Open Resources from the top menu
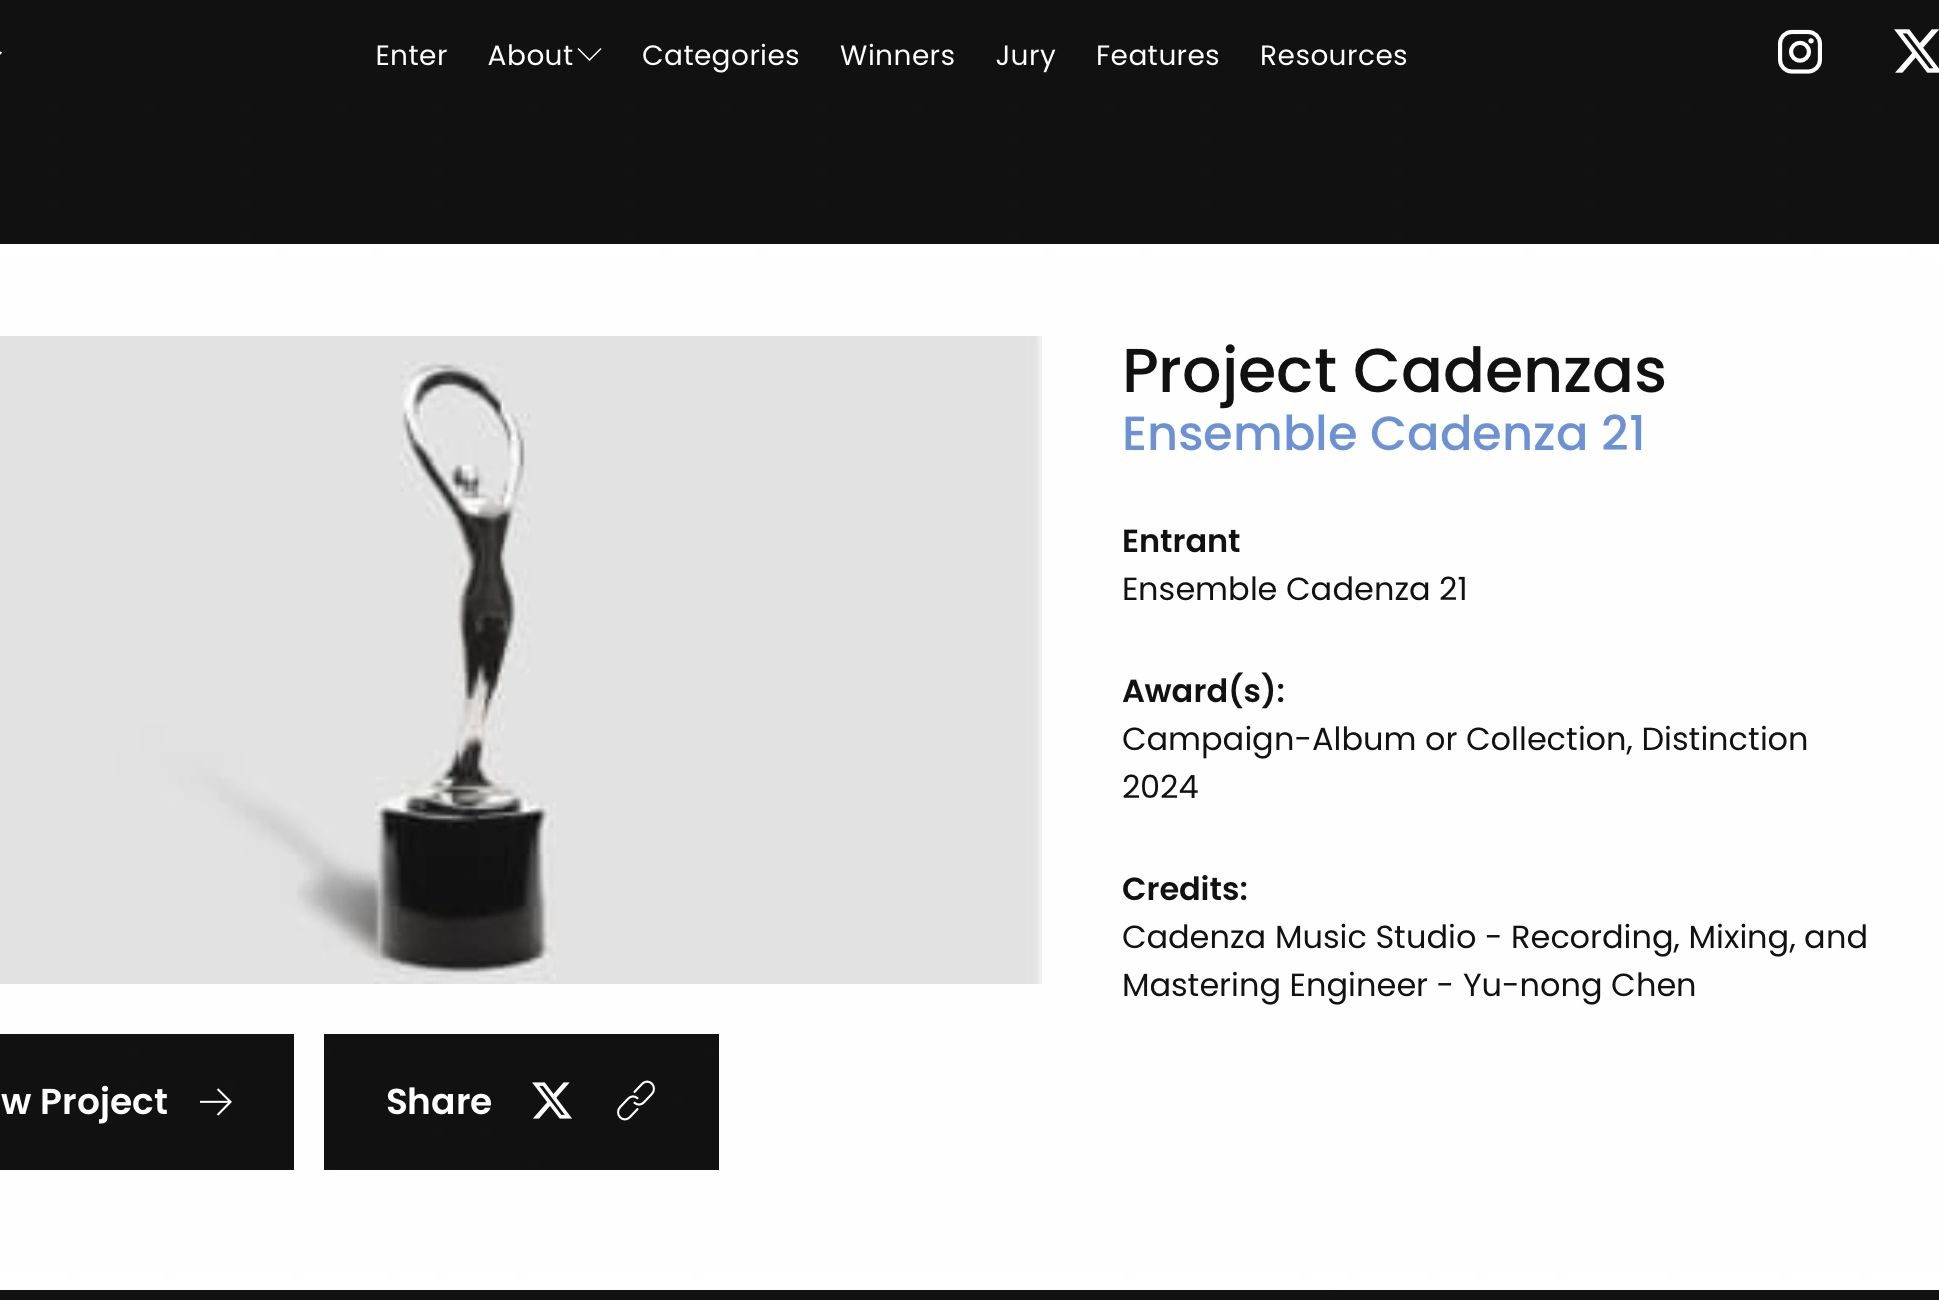Image resolution: width=1939 pixels, height=1300 pixels. tap(1333, 55)
